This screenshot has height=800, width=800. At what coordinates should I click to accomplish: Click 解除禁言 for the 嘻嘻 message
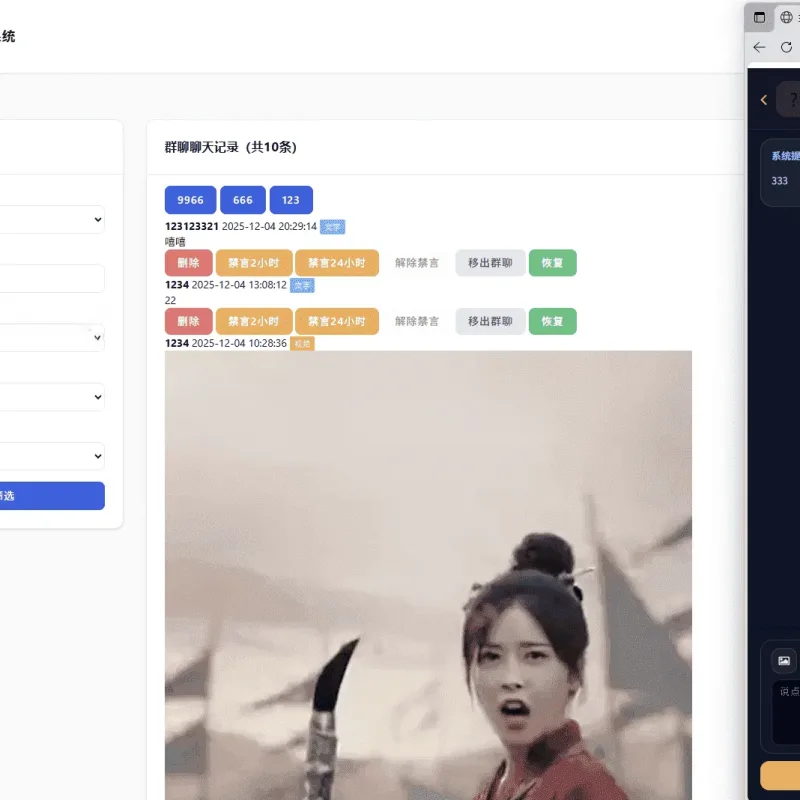(x=417, y=263)
